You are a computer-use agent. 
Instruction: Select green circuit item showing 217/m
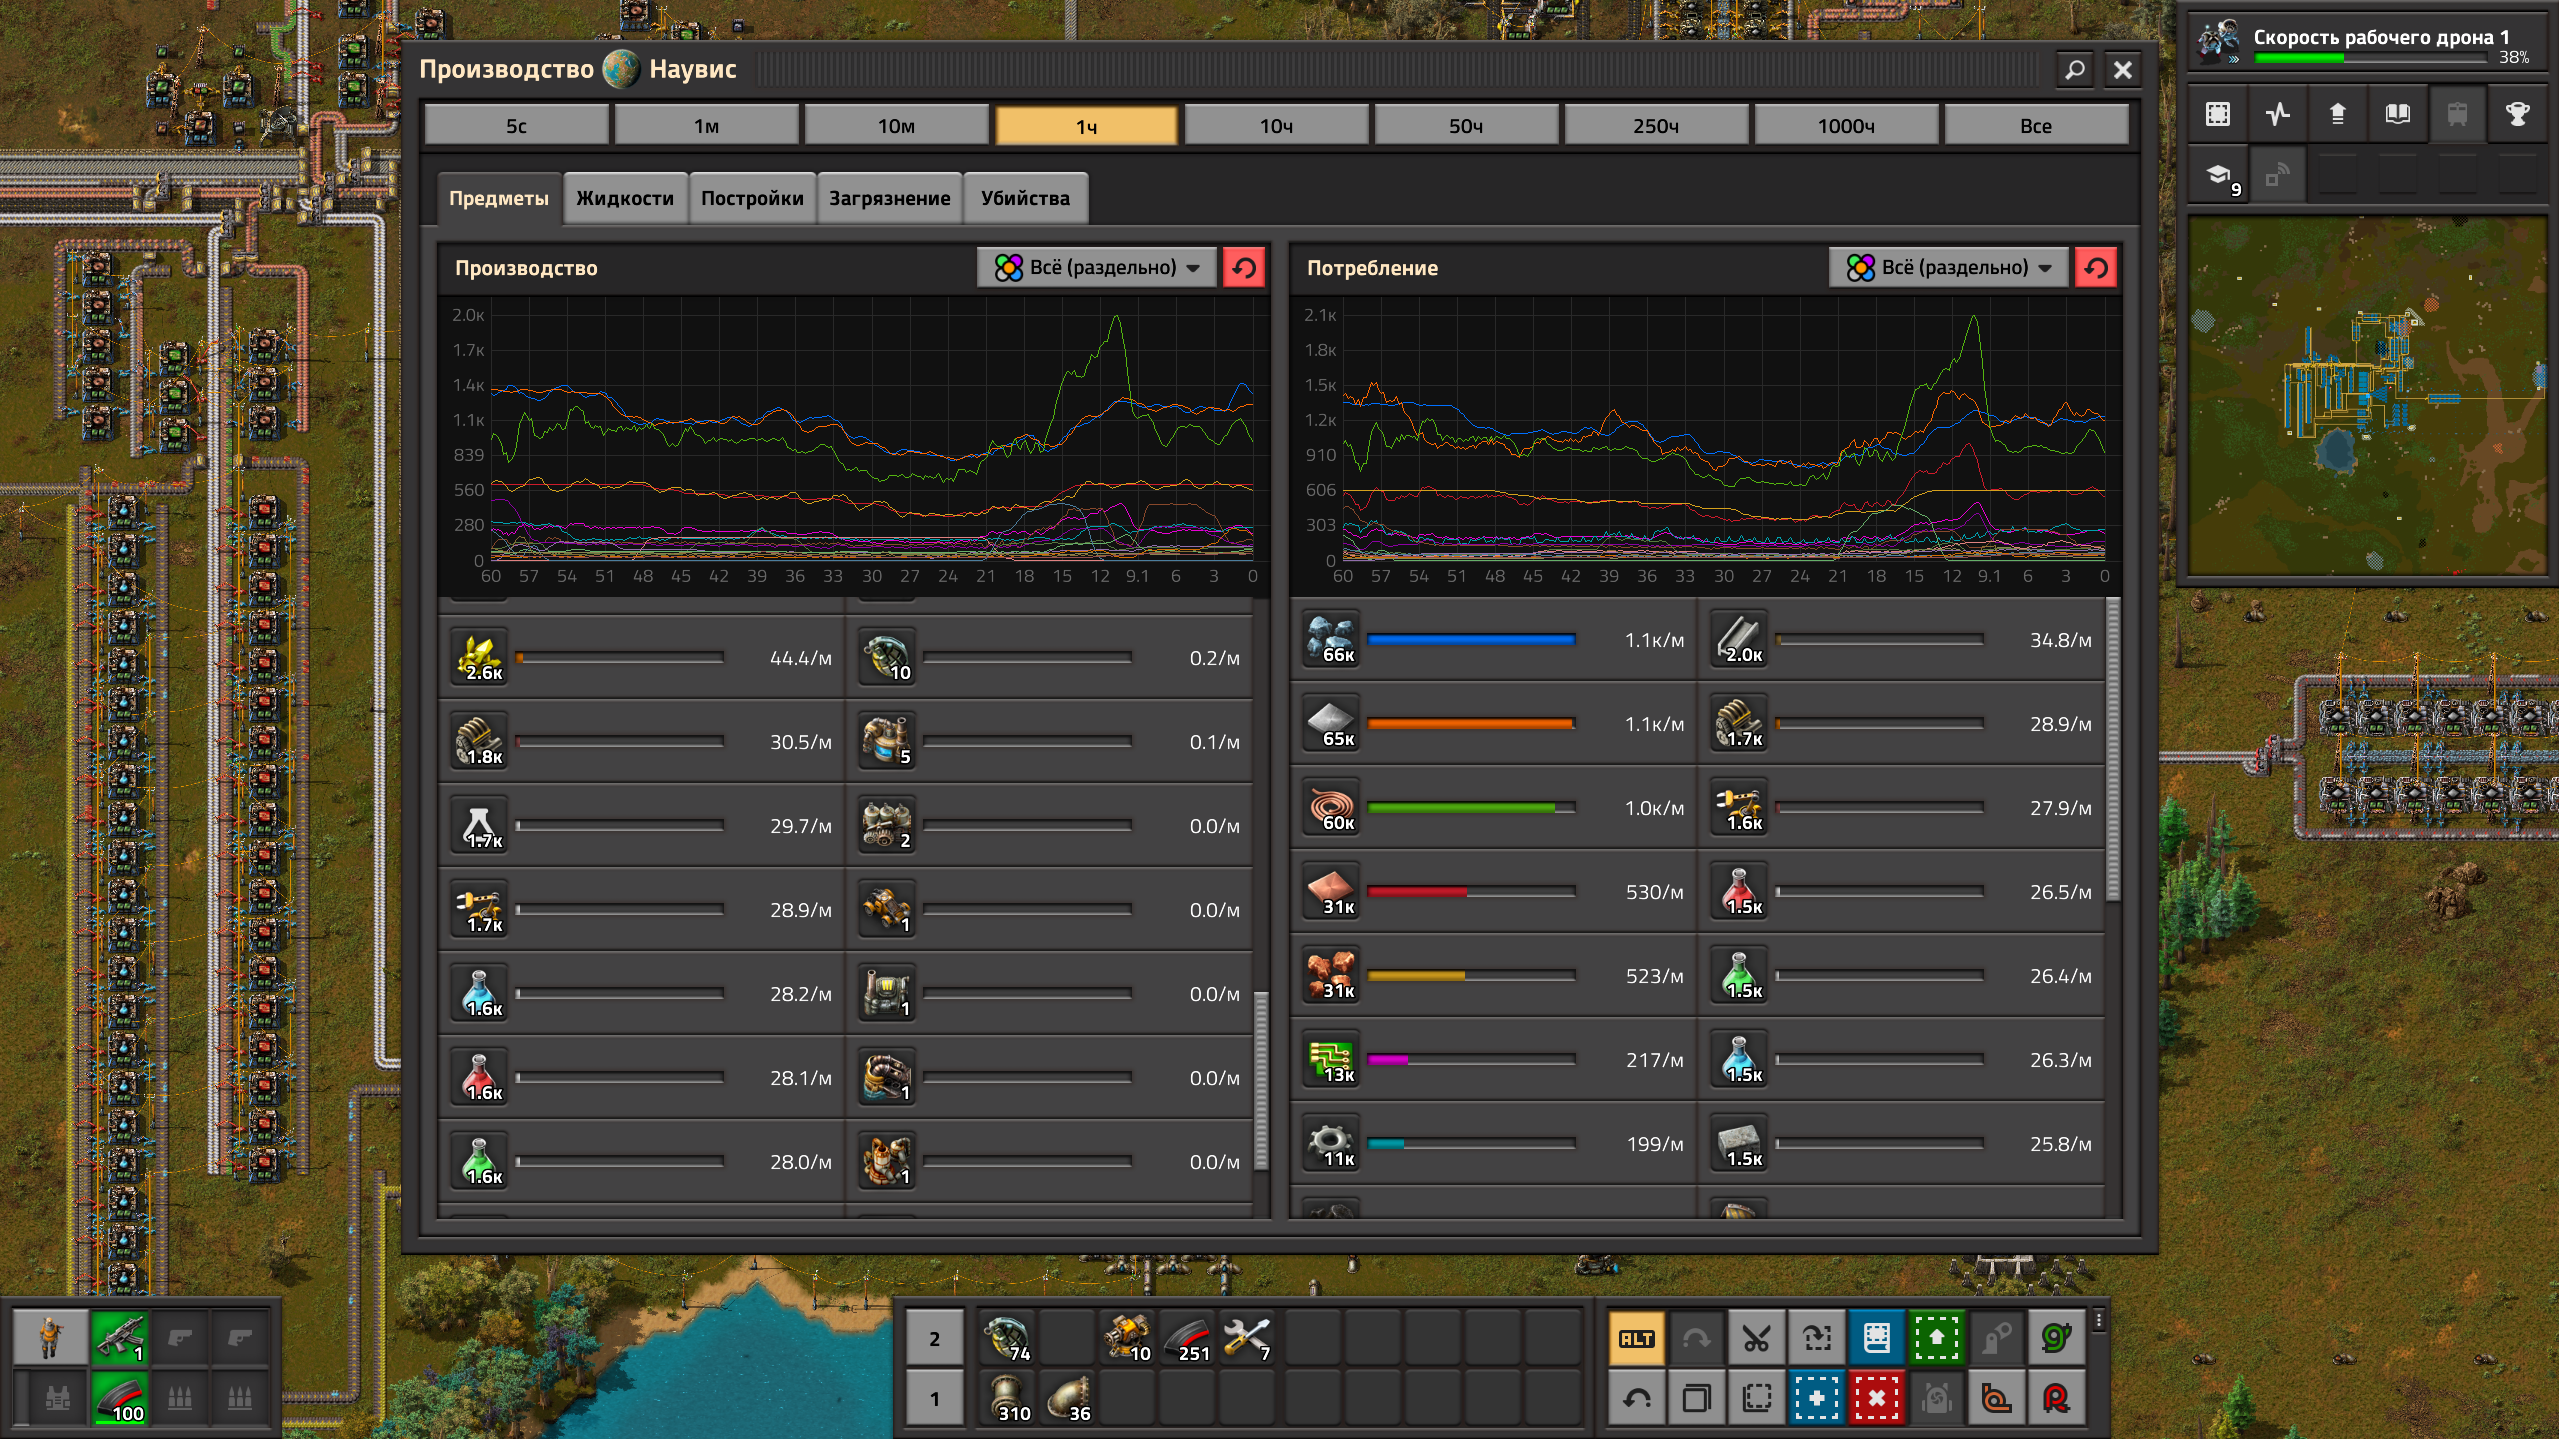pos(1332,1060)
